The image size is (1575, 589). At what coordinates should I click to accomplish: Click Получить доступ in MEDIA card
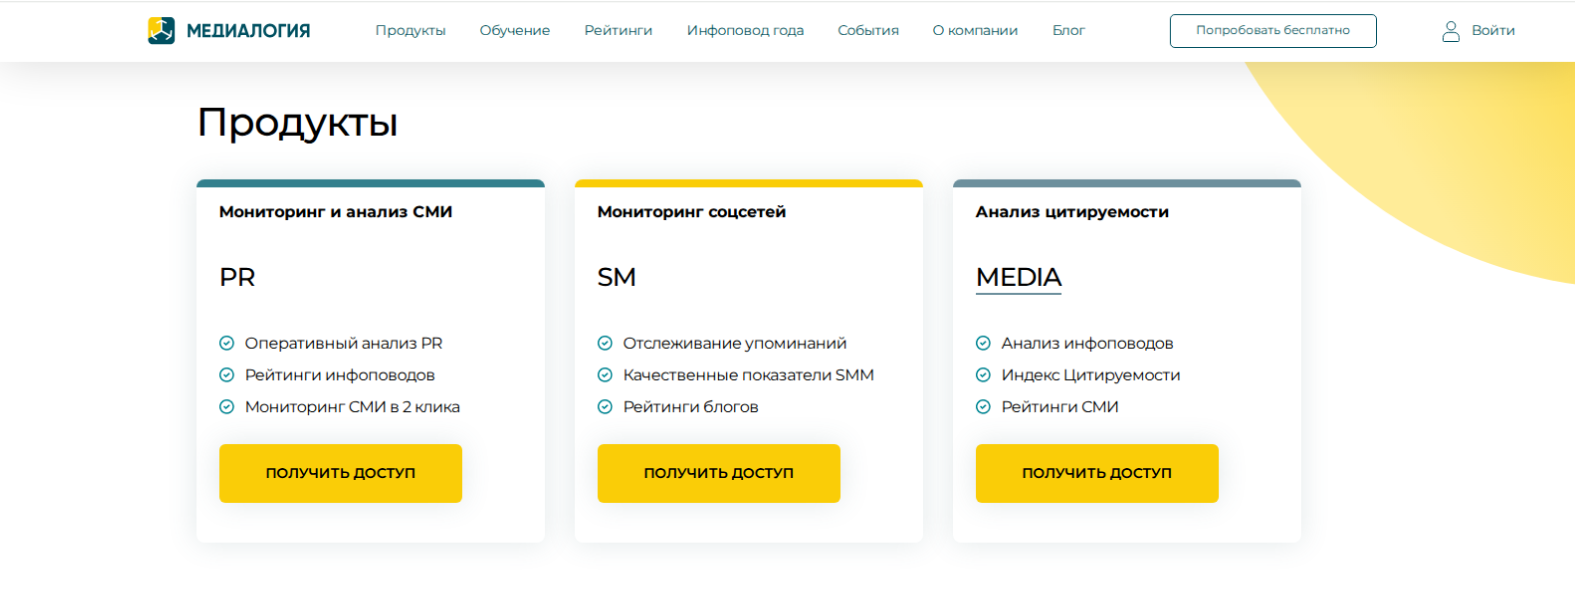1097,473
